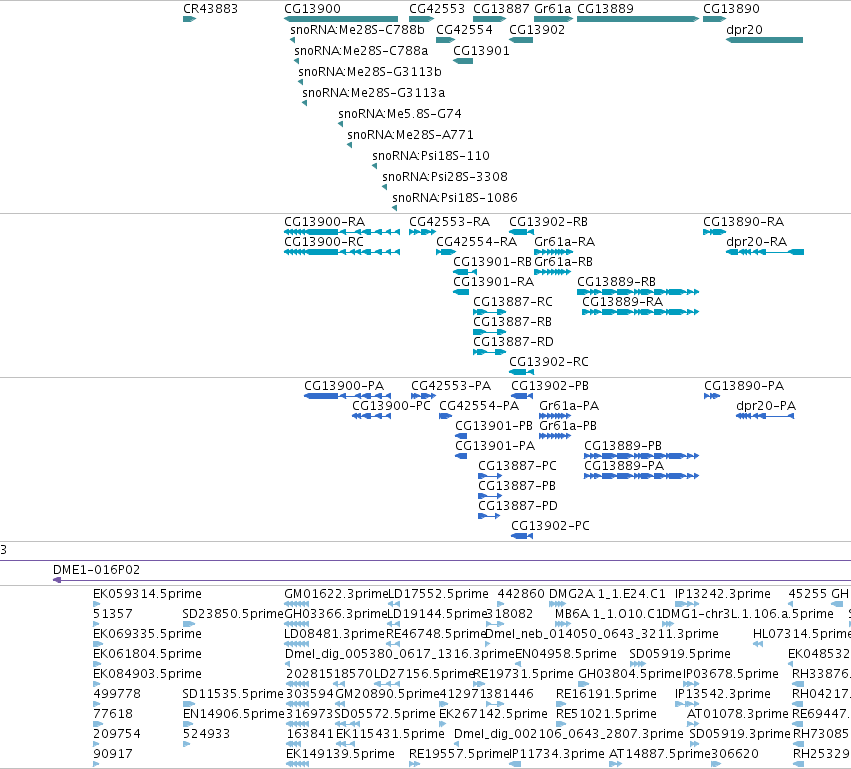Click the RE19731.5prime EST label
Screen dimensions: 851x769
point(524,674)
